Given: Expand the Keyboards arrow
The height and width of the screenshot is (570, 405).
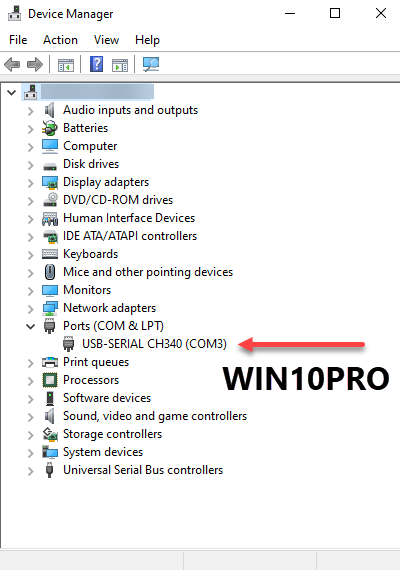Looking at the screenshot, I should tap(31, 255).
